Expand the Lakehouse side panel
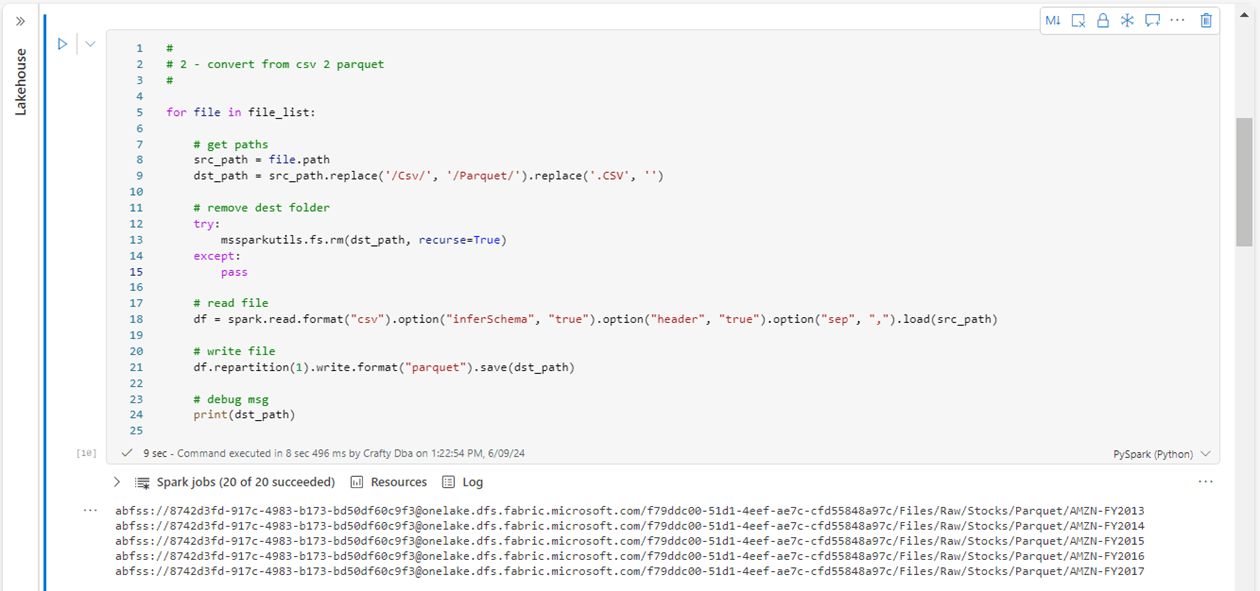This screenshot has width=1260, height=591. pos(20,20)
